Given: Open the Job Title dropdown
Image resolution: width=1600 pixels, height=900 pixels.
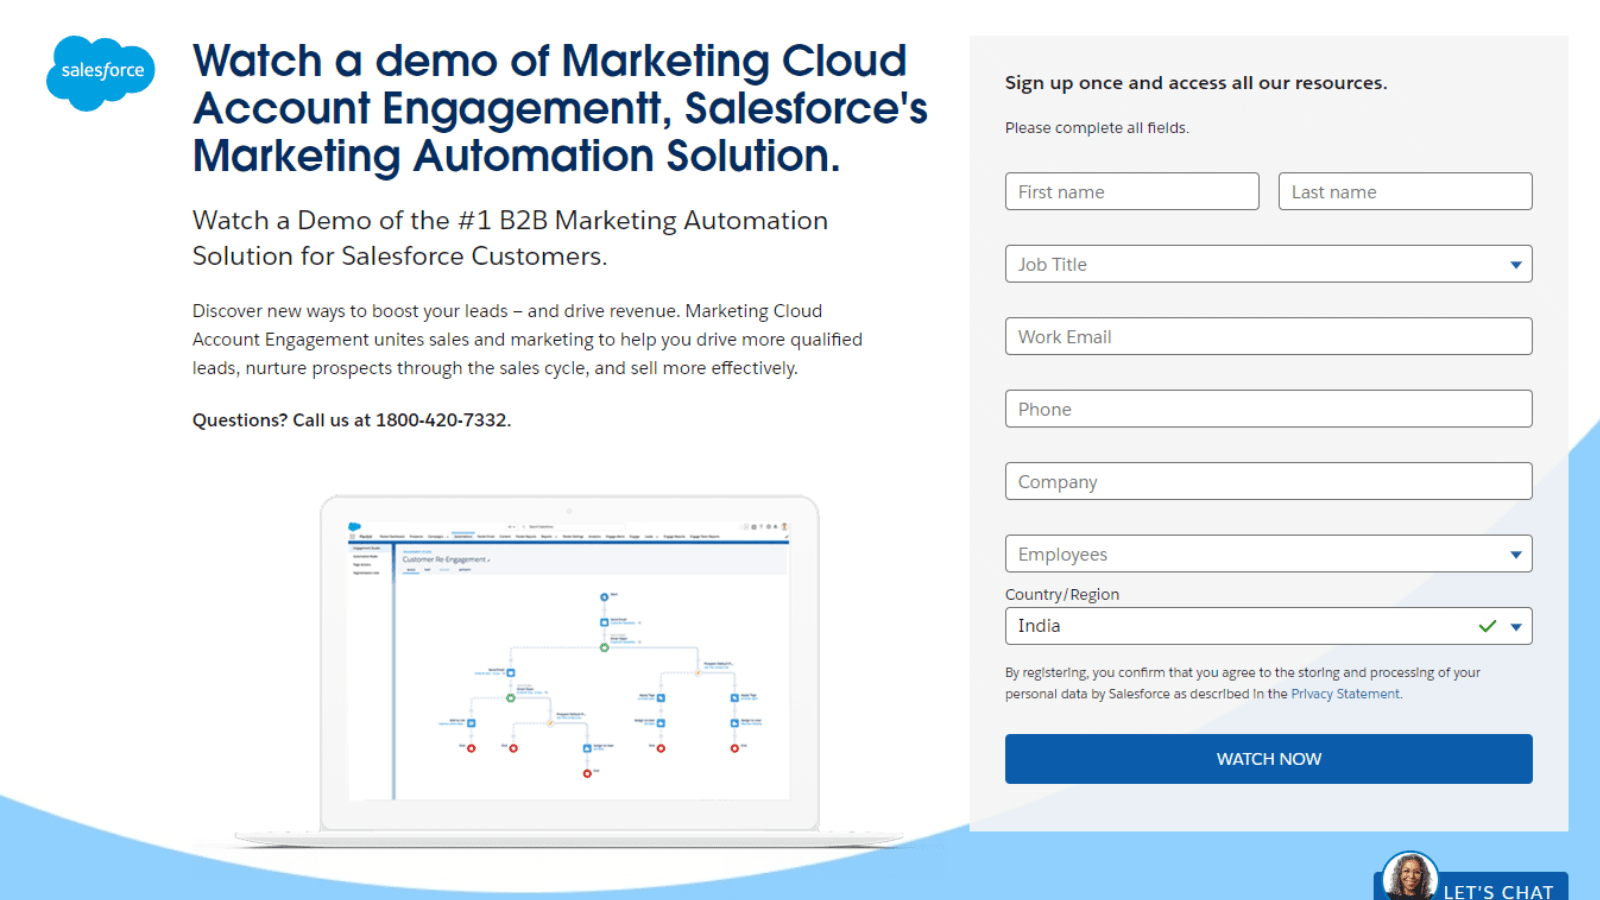Looking at the screenshot, I should pos(1268,264).
